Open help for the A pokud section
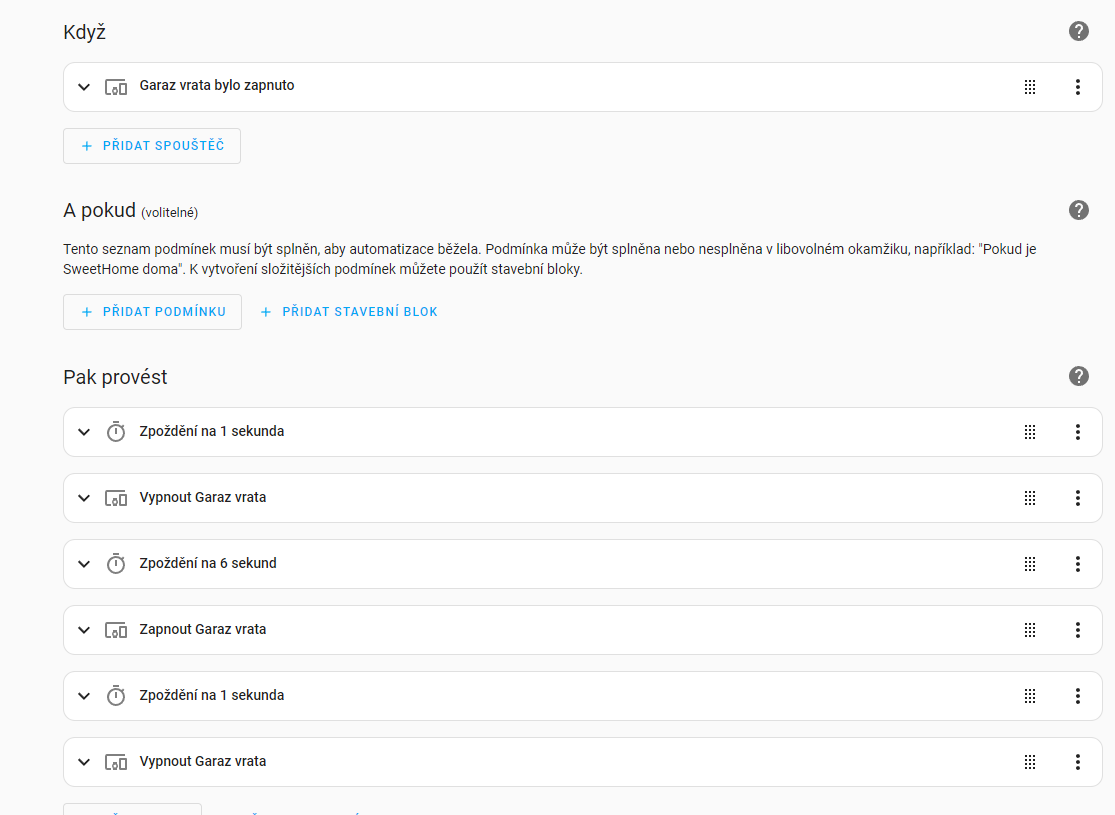 tap(1078, 210)
